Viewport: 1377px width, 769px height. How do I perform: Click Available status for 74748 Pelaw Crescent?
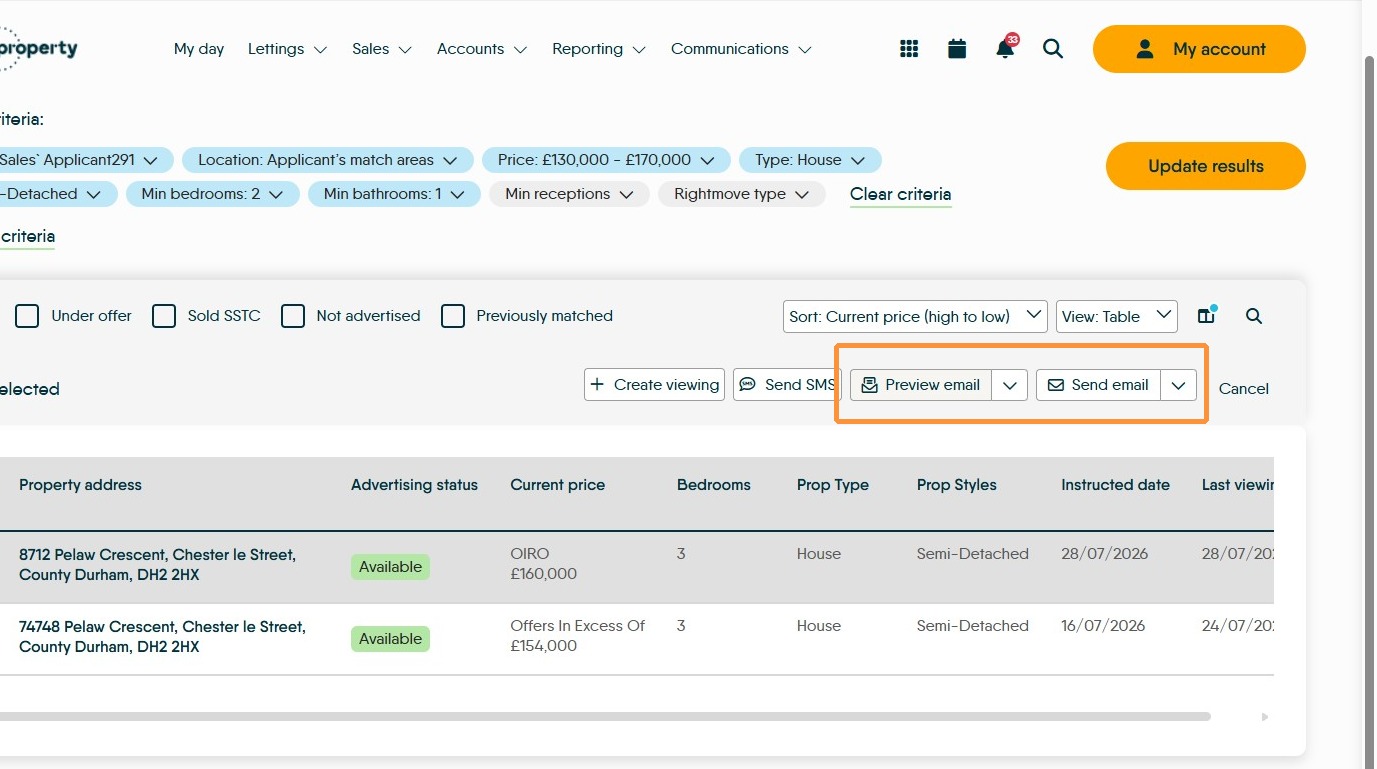coord(390,639)
